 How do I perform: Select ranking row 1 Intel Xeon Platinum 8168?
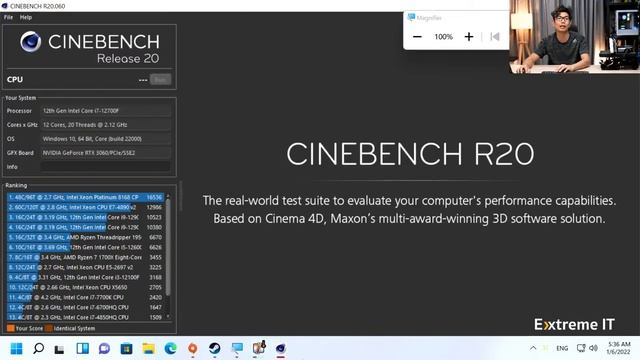pyautogui.click(x=85, y=197)
